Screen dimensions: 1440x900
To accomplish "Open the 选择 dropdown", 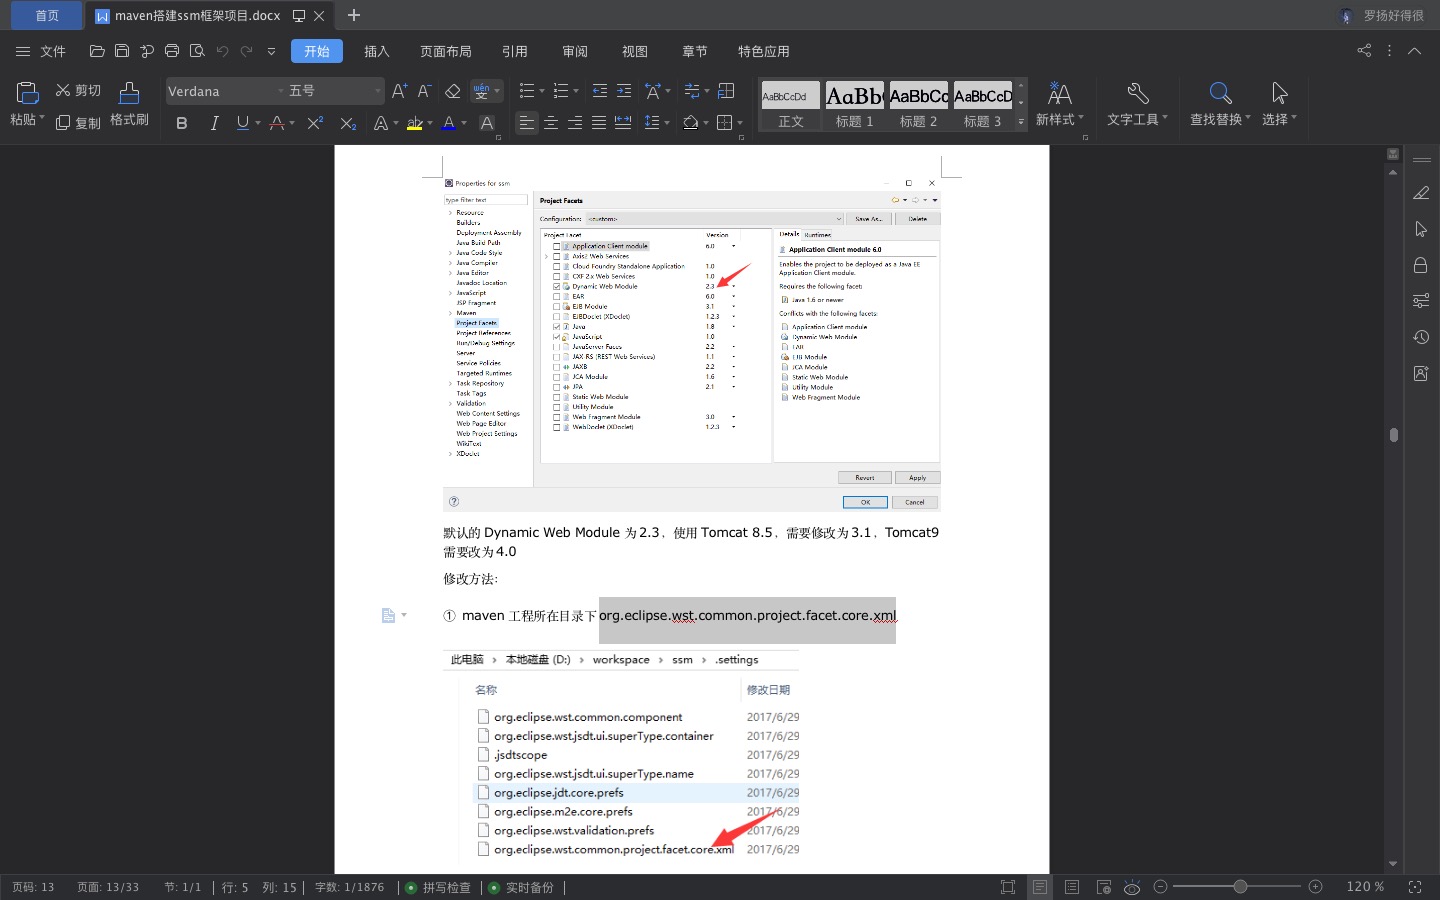I will pos(1279,119).
